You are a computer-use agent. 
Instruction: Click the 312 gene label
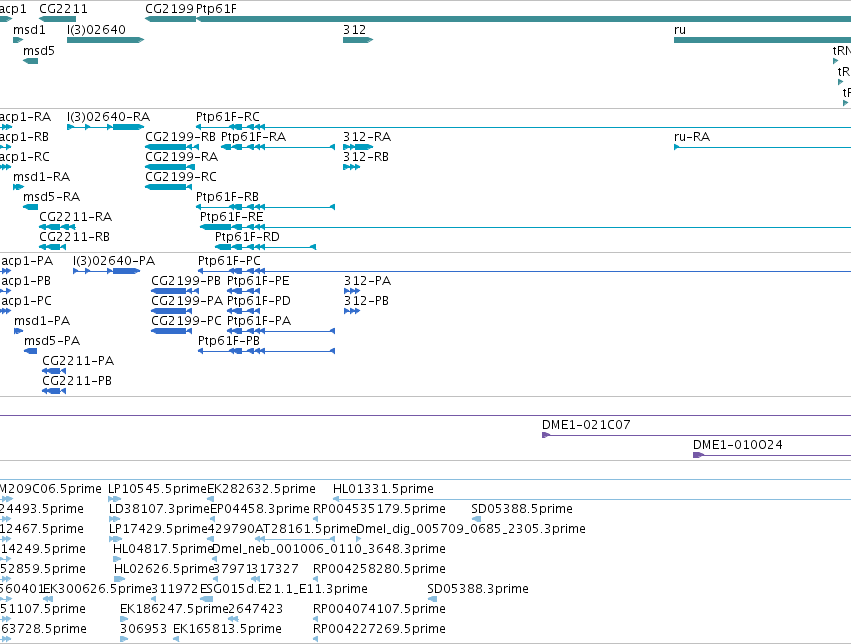coord(354,30)
